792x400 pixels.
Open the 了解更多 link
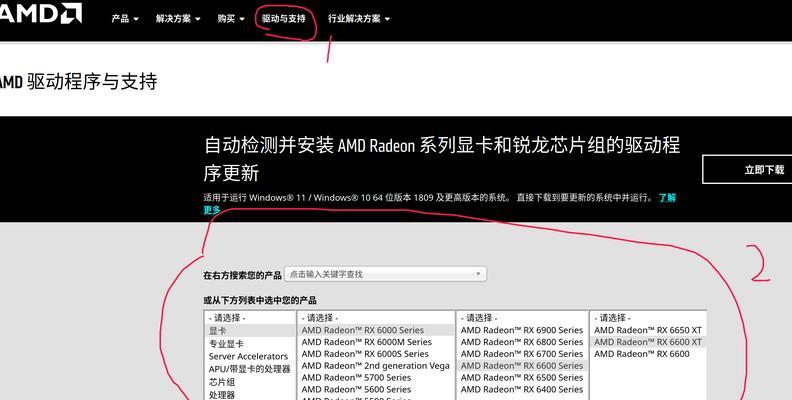click(667, 197)
